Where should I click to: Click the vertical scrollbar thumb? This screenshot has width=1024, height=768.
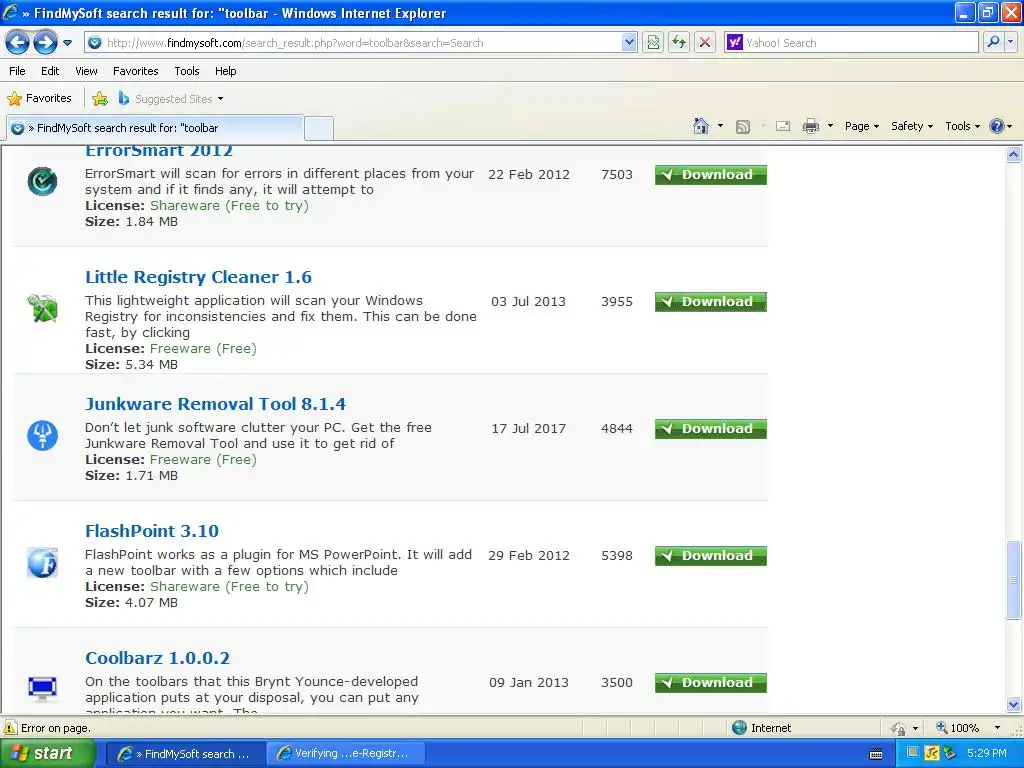pos(1014,579)
